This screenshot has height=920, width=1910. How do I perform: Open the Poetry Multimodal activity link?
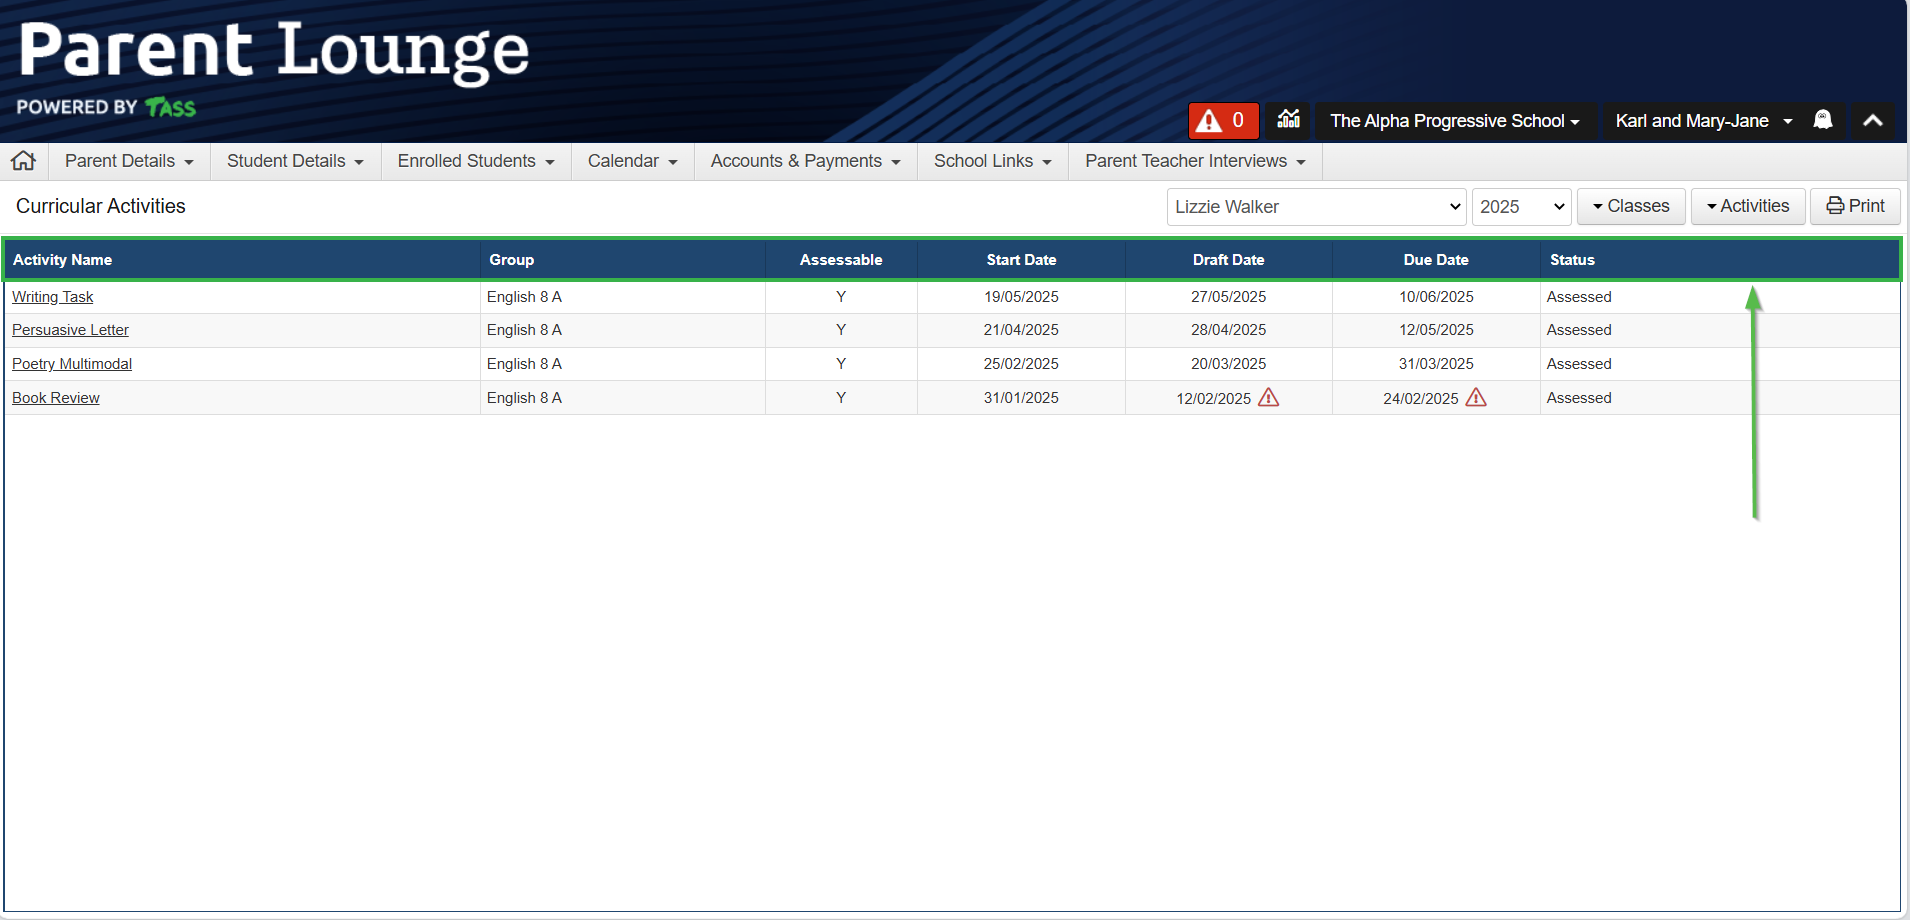72,364
